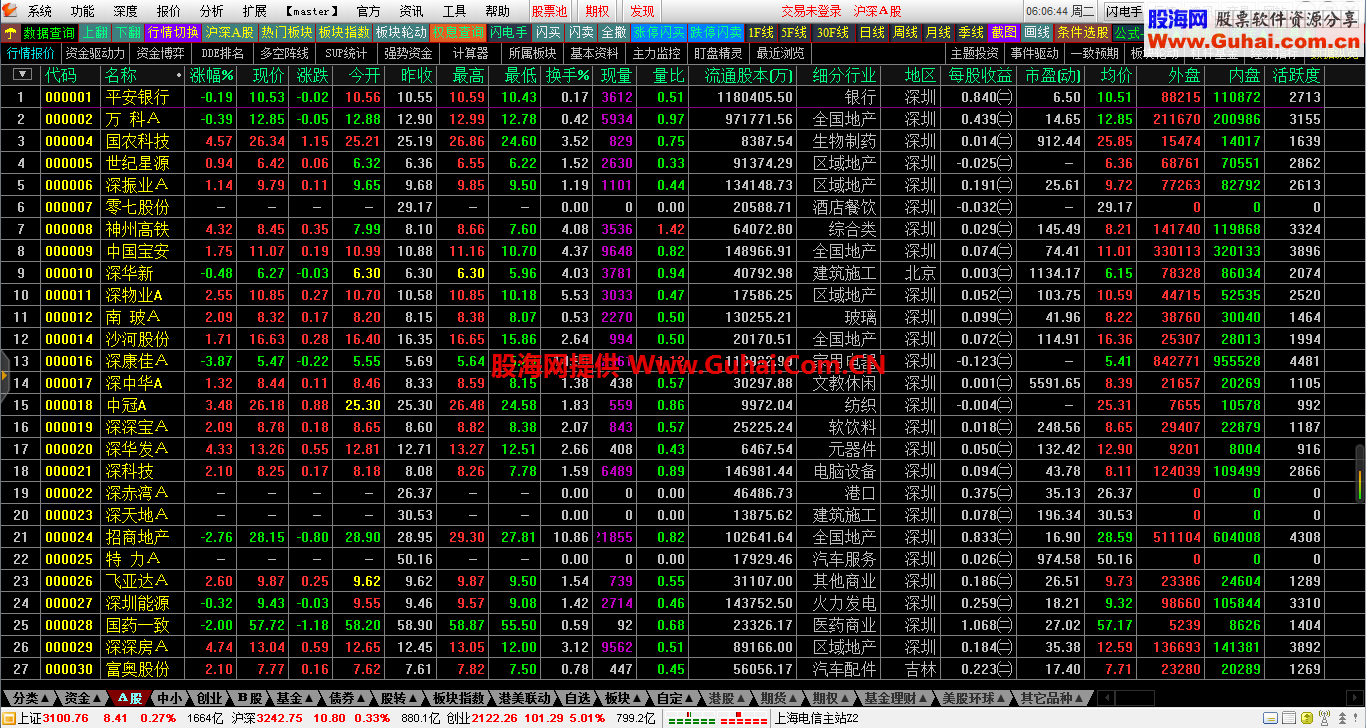
Task: Click the 30F线 toolbar button
Action: coord(832,32)
